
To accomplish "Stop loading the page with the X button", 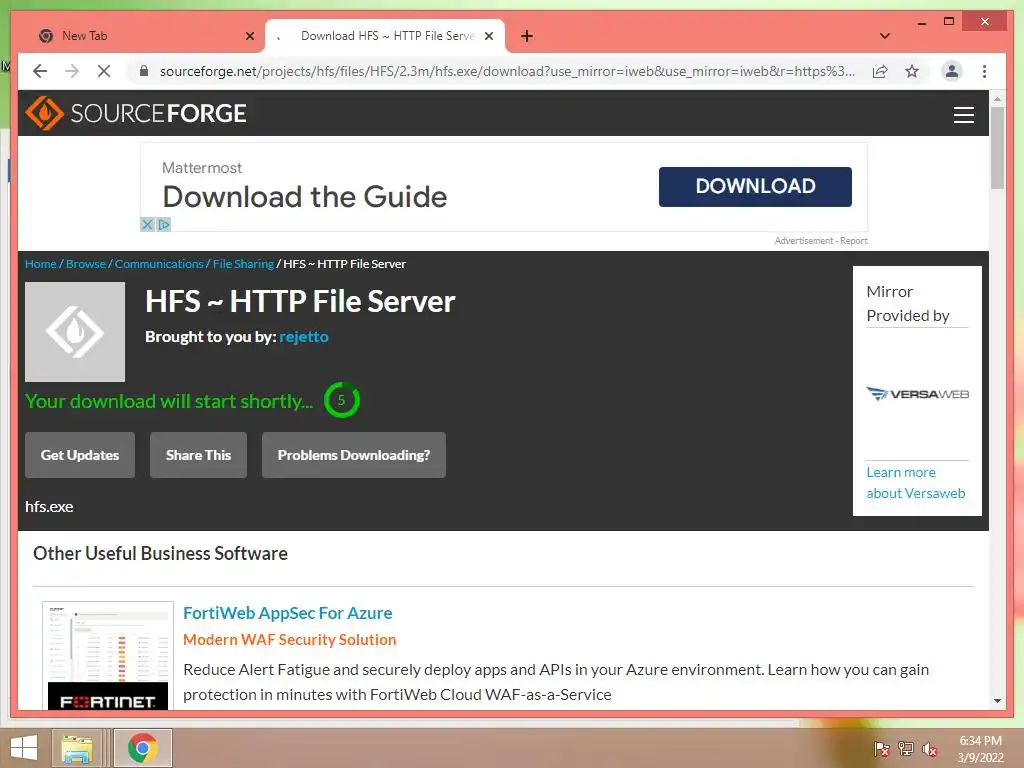I will click(x=104, y=71).
